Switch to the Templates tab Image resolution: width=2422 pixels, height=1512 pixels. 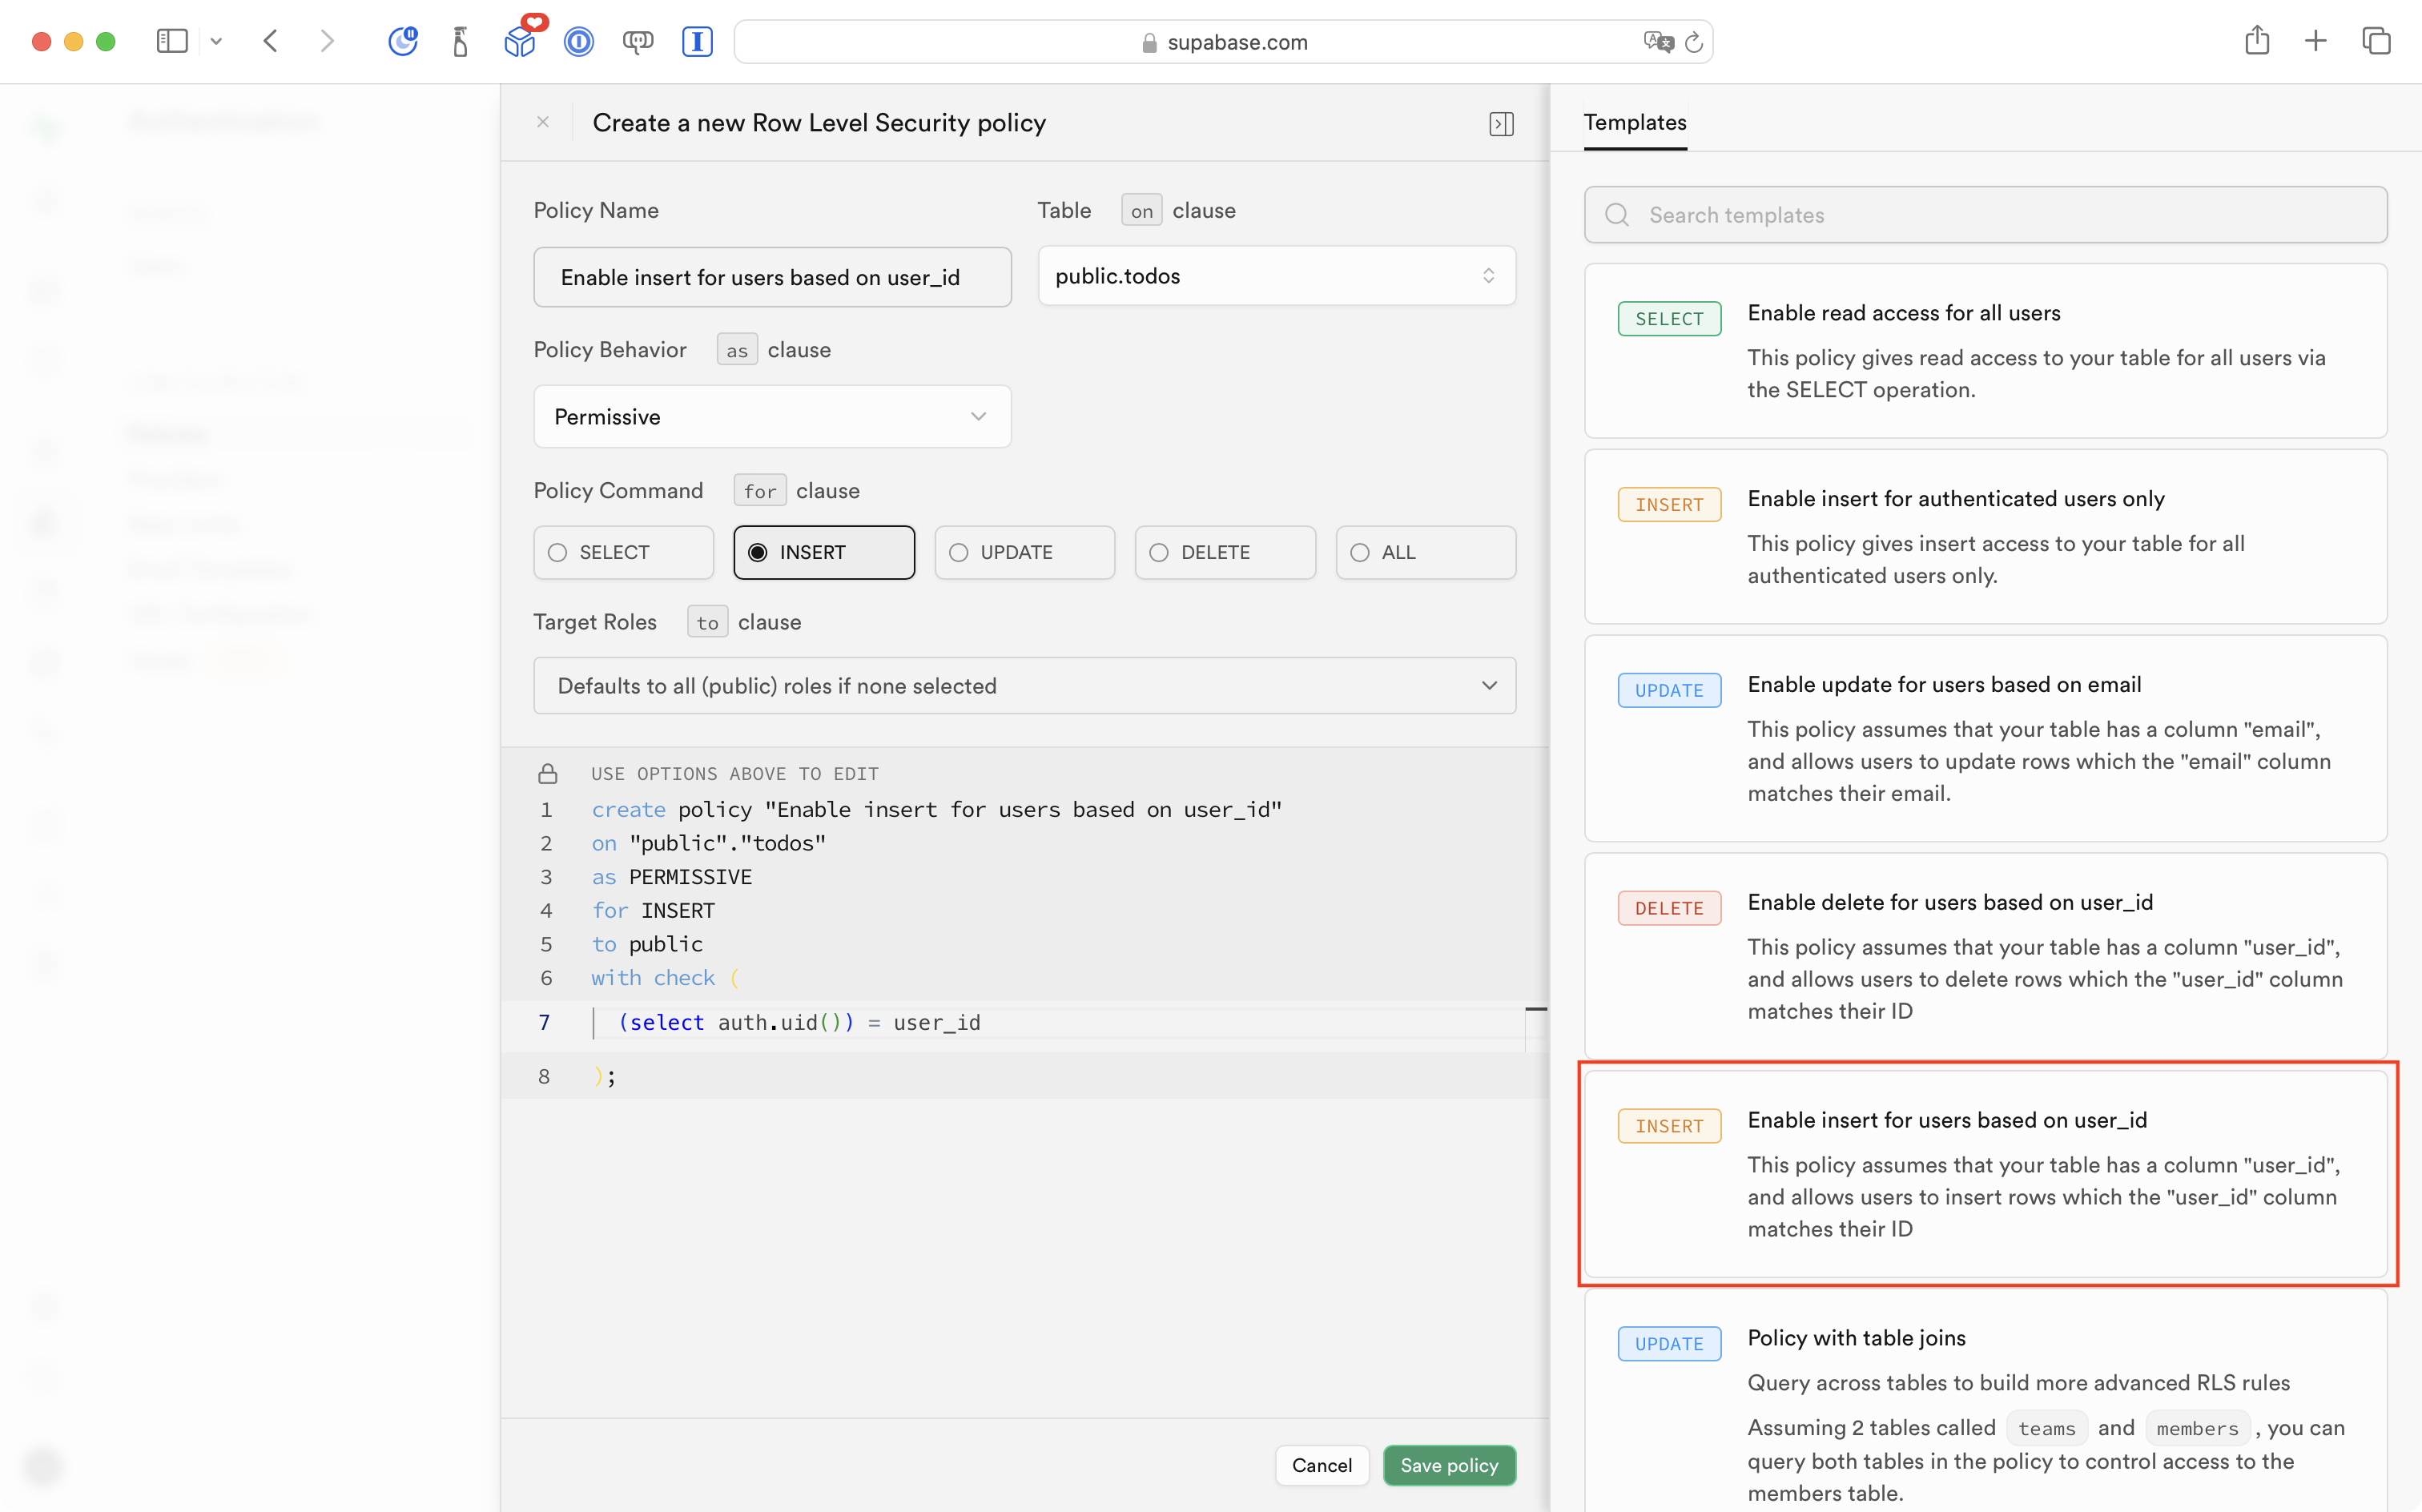pos(1635,122)
